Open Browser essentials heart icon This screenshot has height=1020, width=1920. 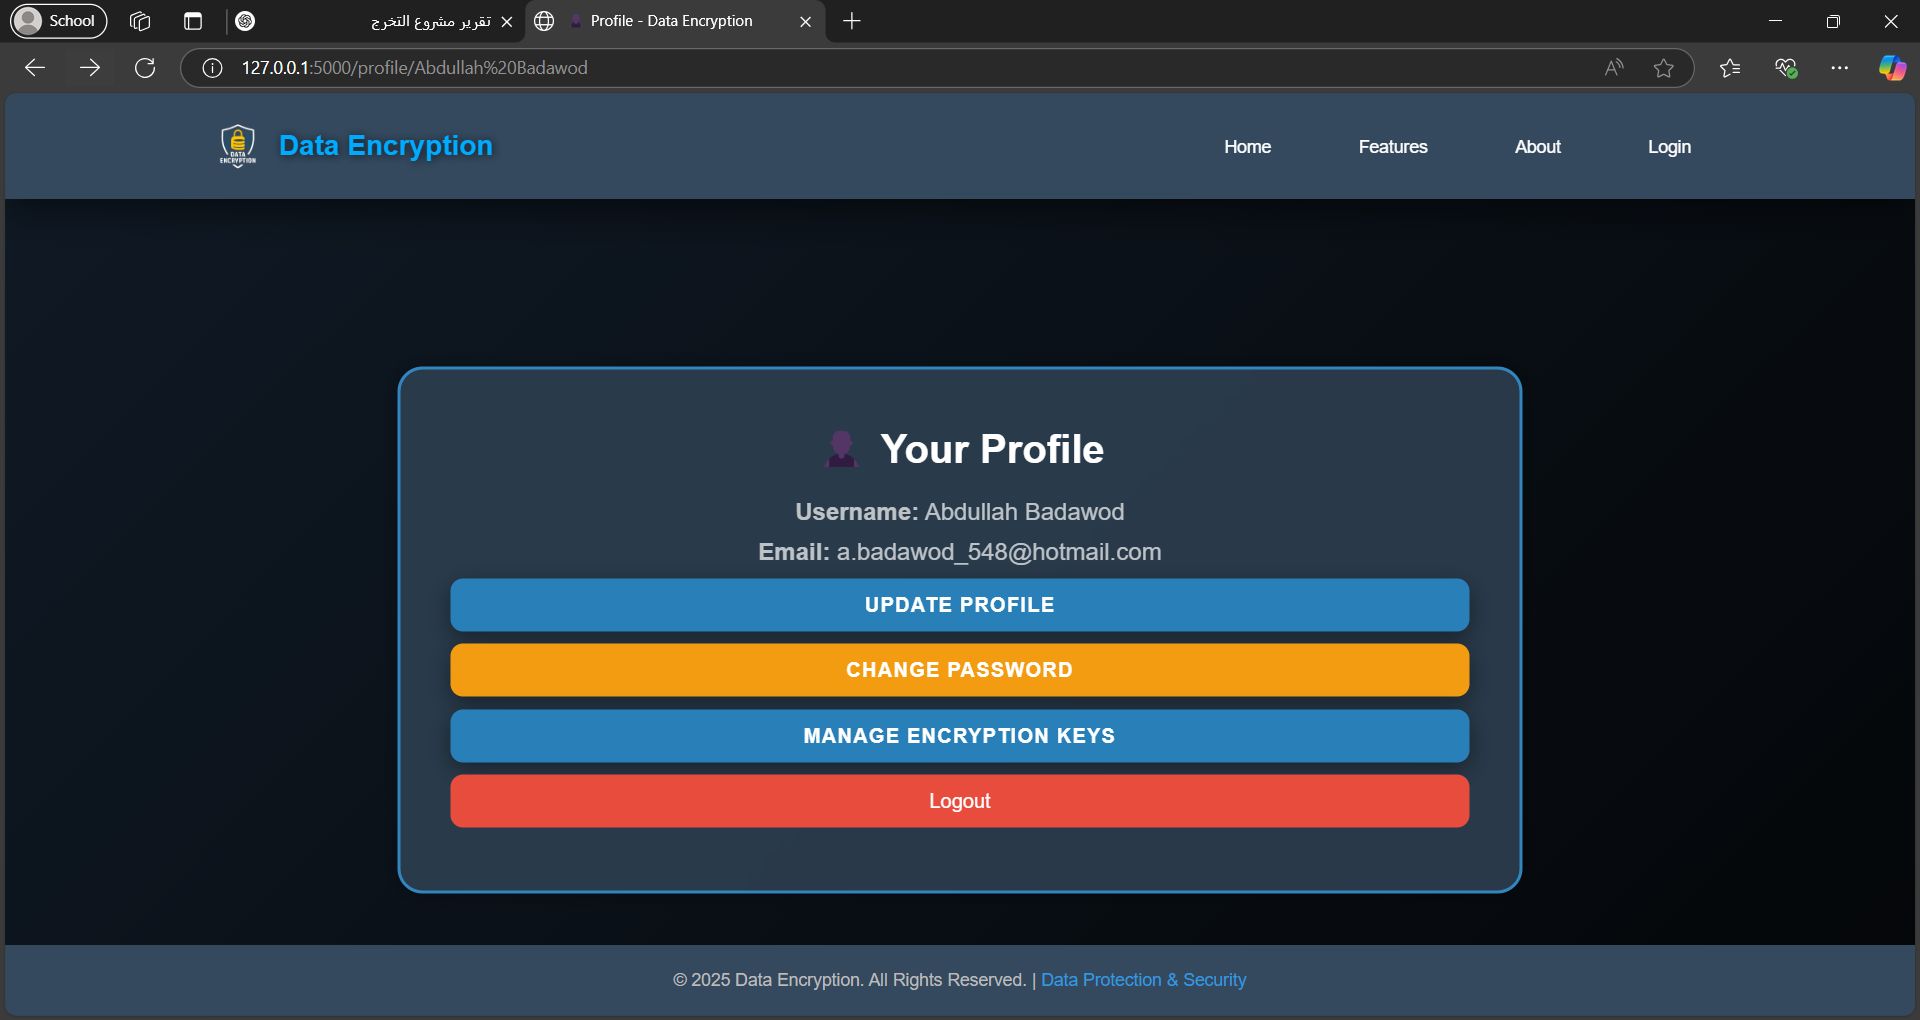(x=1786, y=68)
